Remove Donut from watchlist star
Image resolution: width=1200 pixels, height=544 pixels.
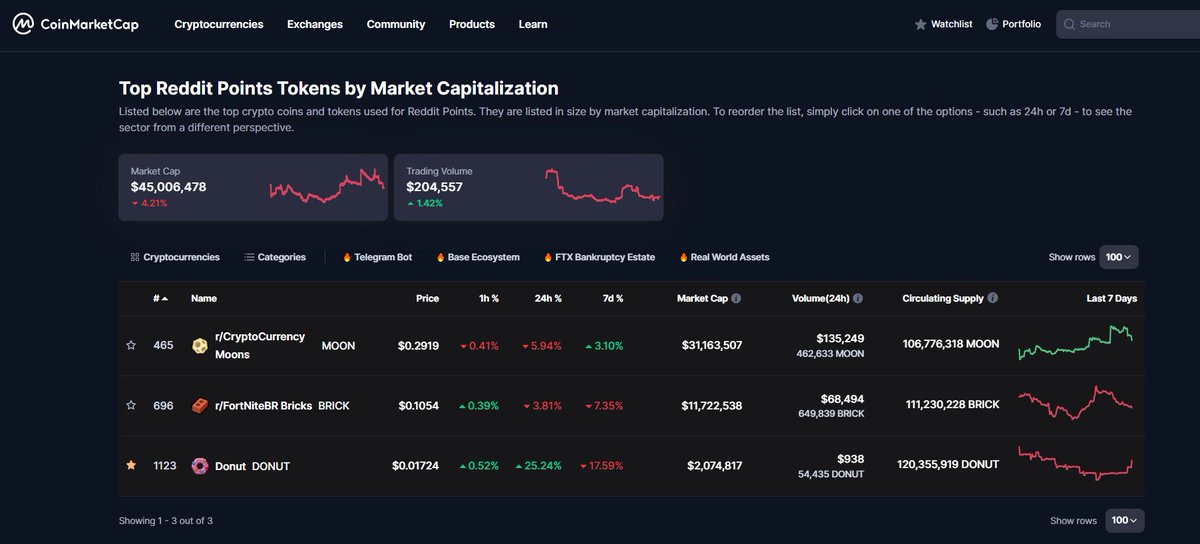[130, 466]
